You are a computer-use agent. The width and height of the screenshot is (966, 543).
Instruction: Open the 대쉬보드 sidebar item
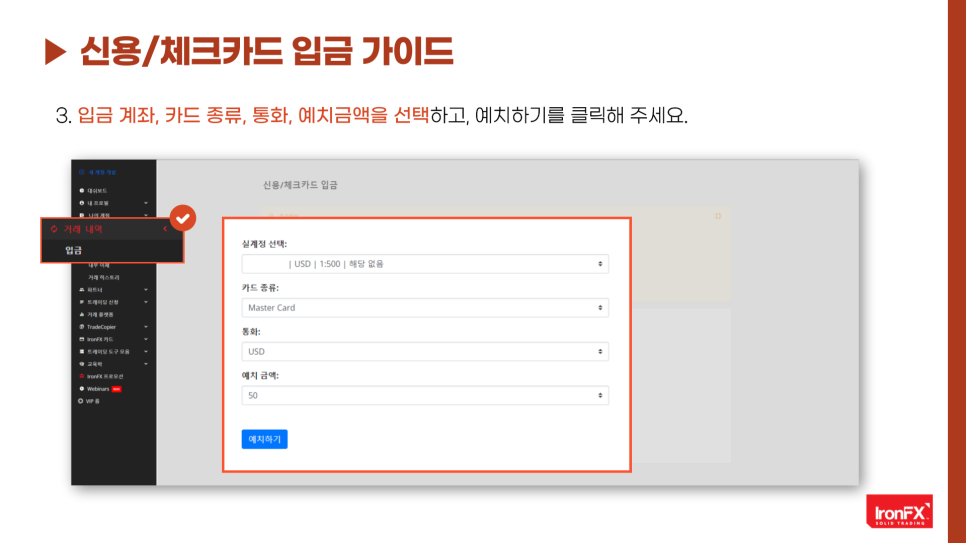(97, 191)
